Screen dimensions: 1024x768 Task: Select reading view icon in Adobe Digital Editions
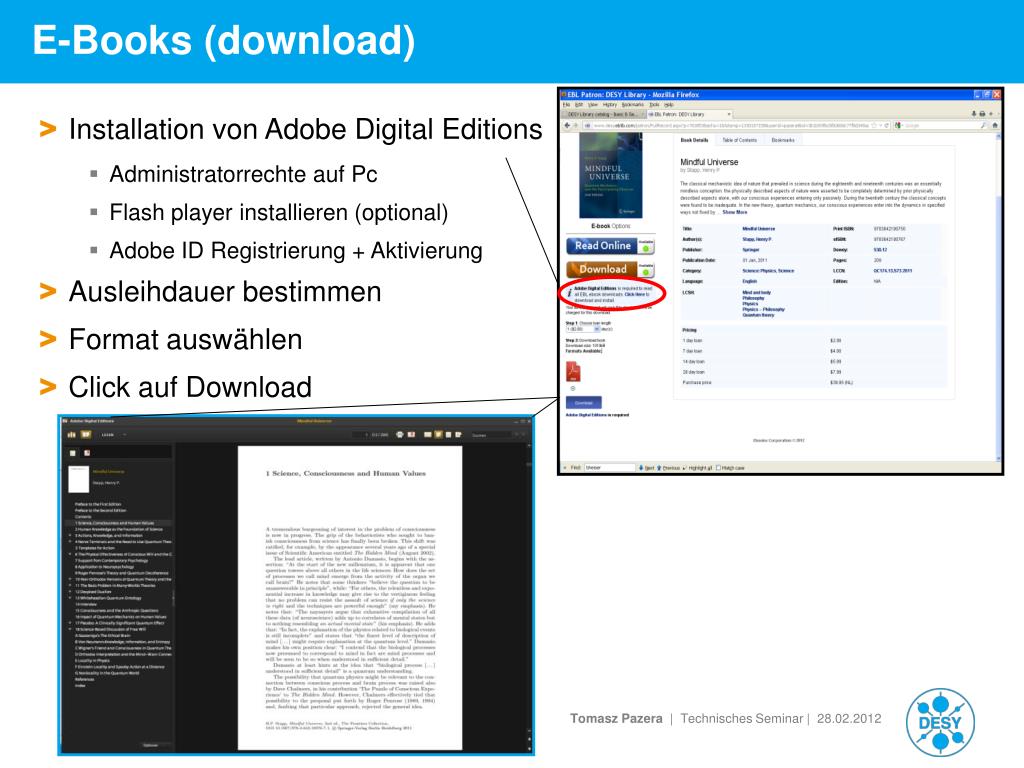coord(86,435)
